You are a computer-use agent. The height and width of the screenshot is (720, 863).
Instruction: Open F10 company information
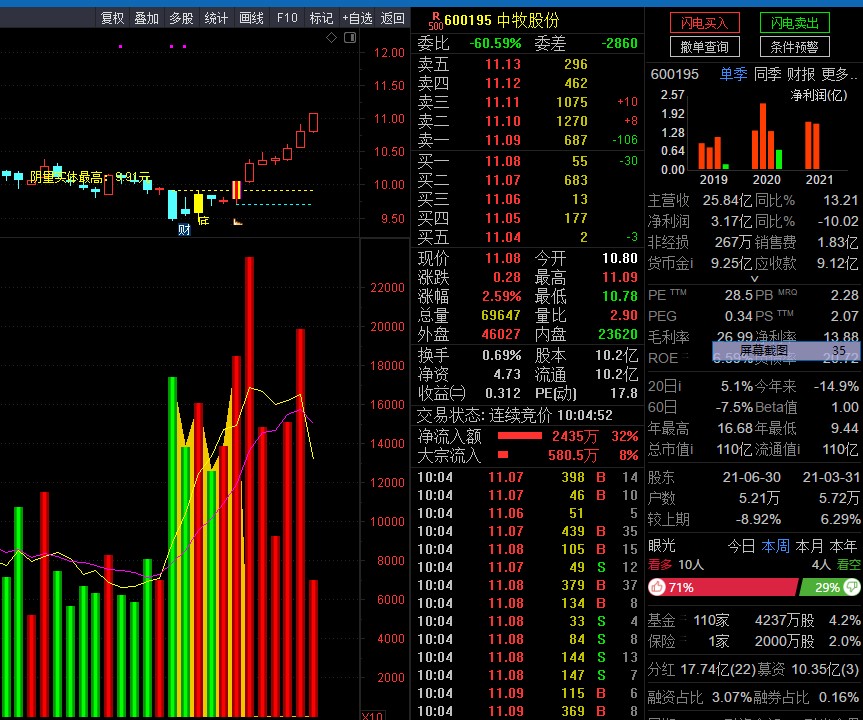tap(287, 18)
